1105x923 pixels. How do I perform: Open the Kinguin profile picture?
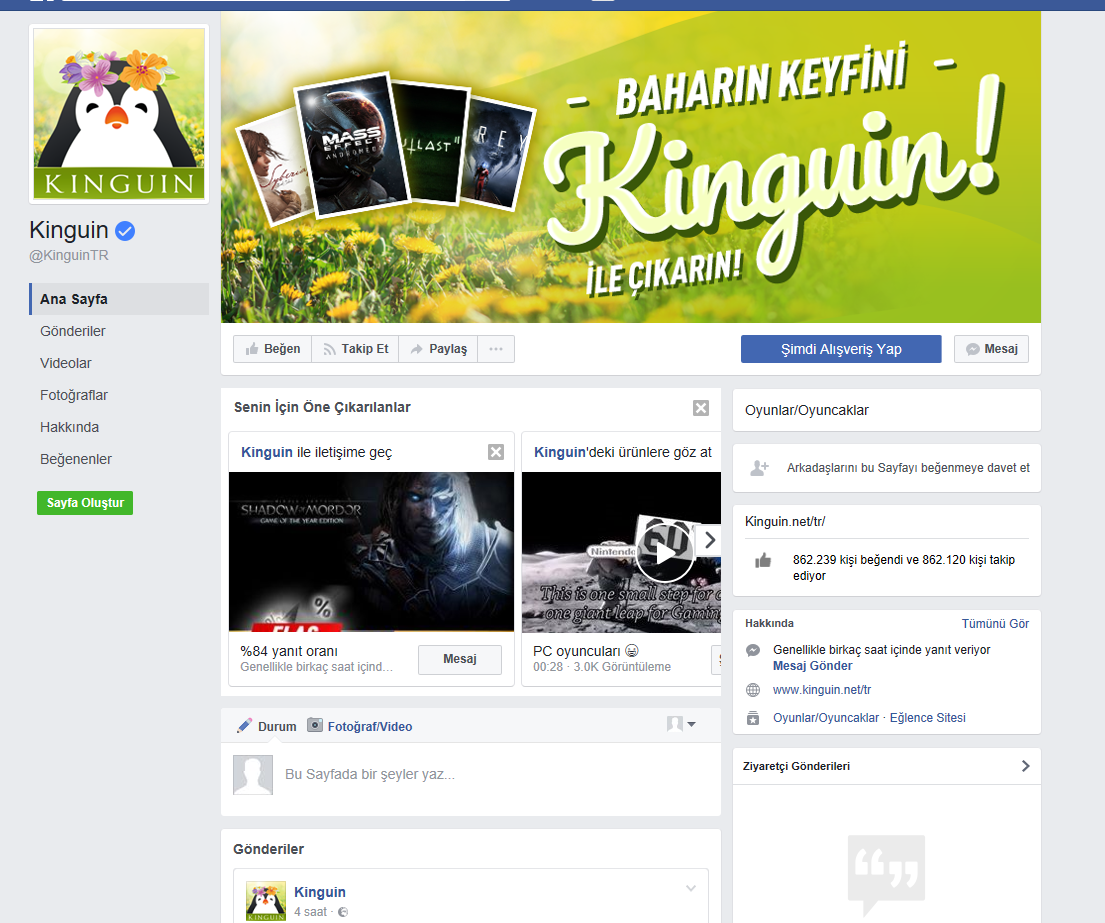coord(119,114)
